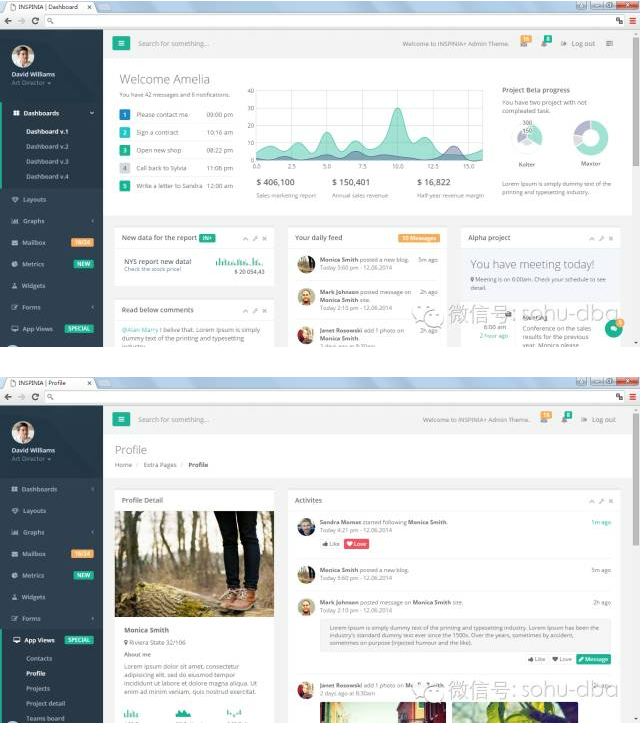
Task: Collapse the Activites panel in Profile window
Action: [x=592, y=501]
